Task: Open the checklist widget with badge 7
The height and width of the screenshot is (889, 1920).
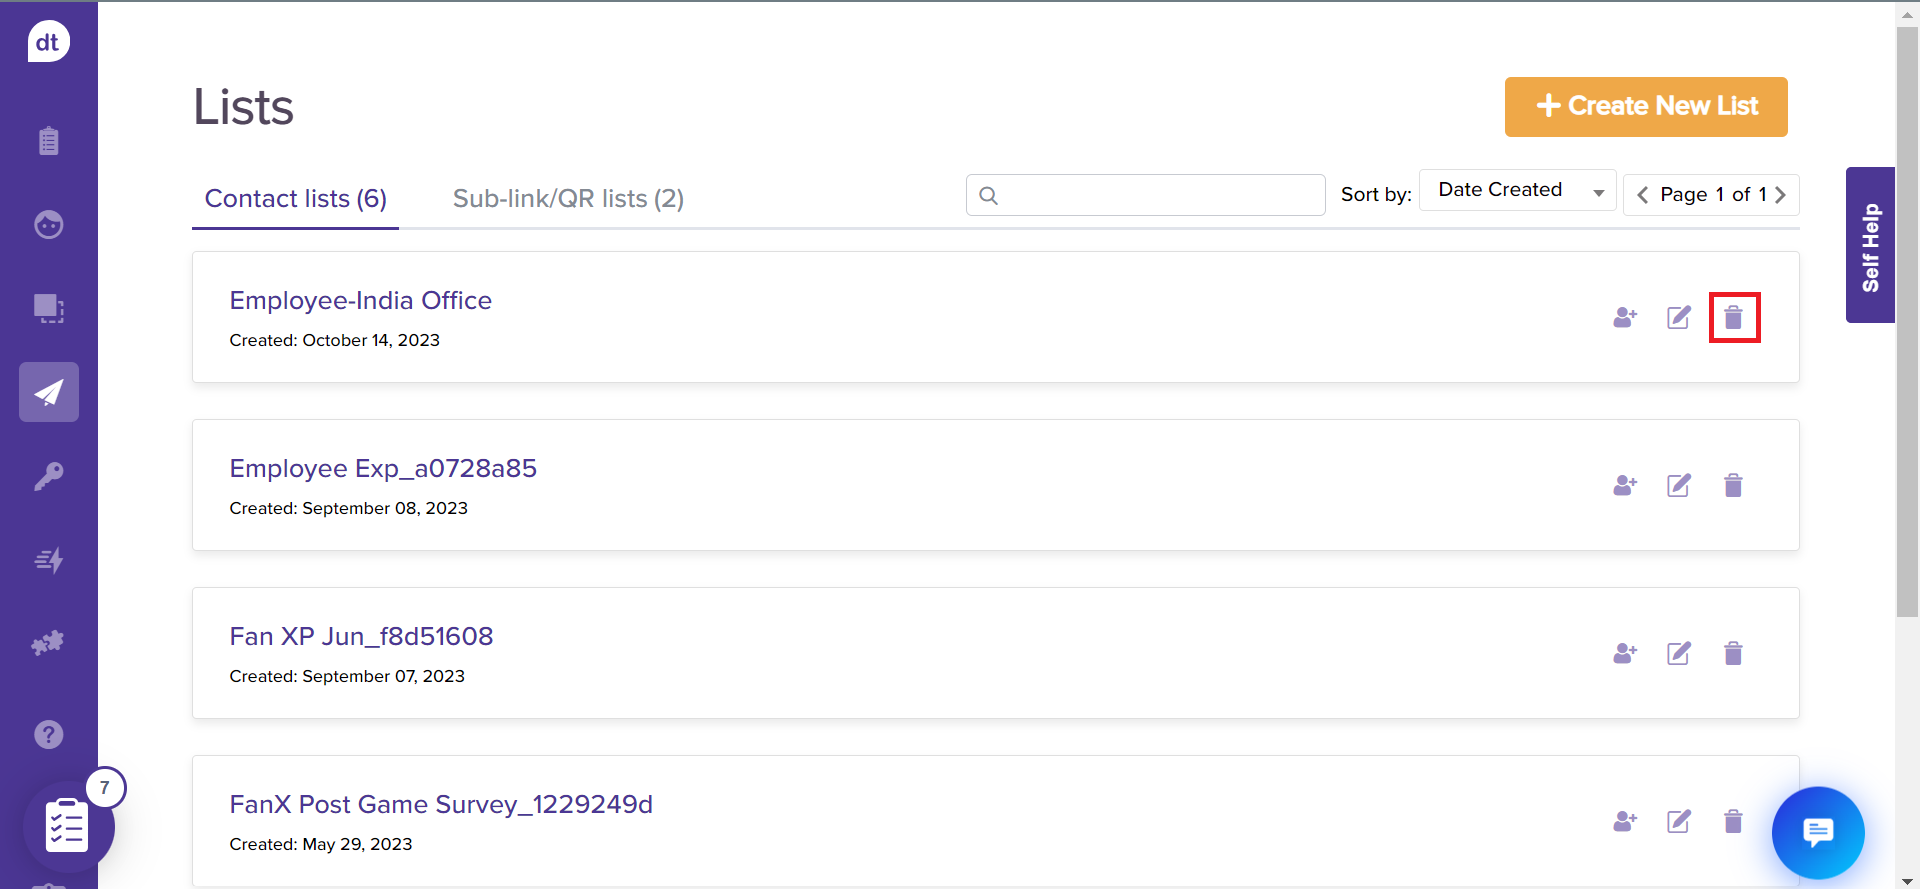Action: point(68,826)
